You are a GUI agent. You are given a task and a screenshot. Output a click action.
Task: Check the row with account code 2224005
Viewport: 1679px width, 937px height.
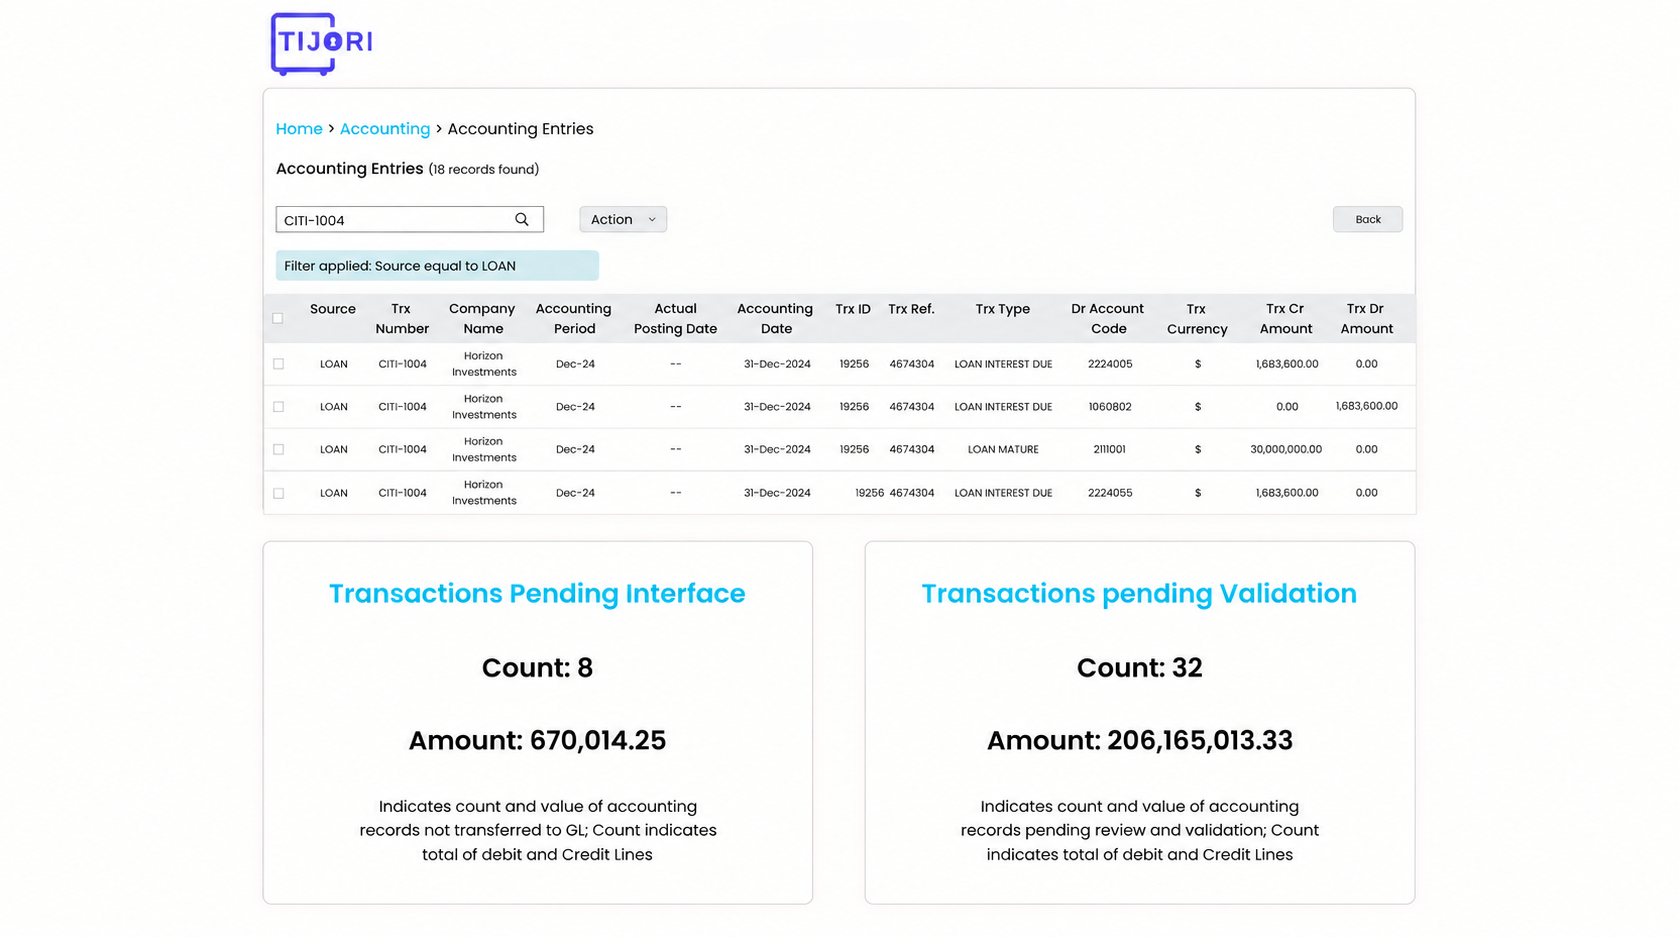(279, 364)
